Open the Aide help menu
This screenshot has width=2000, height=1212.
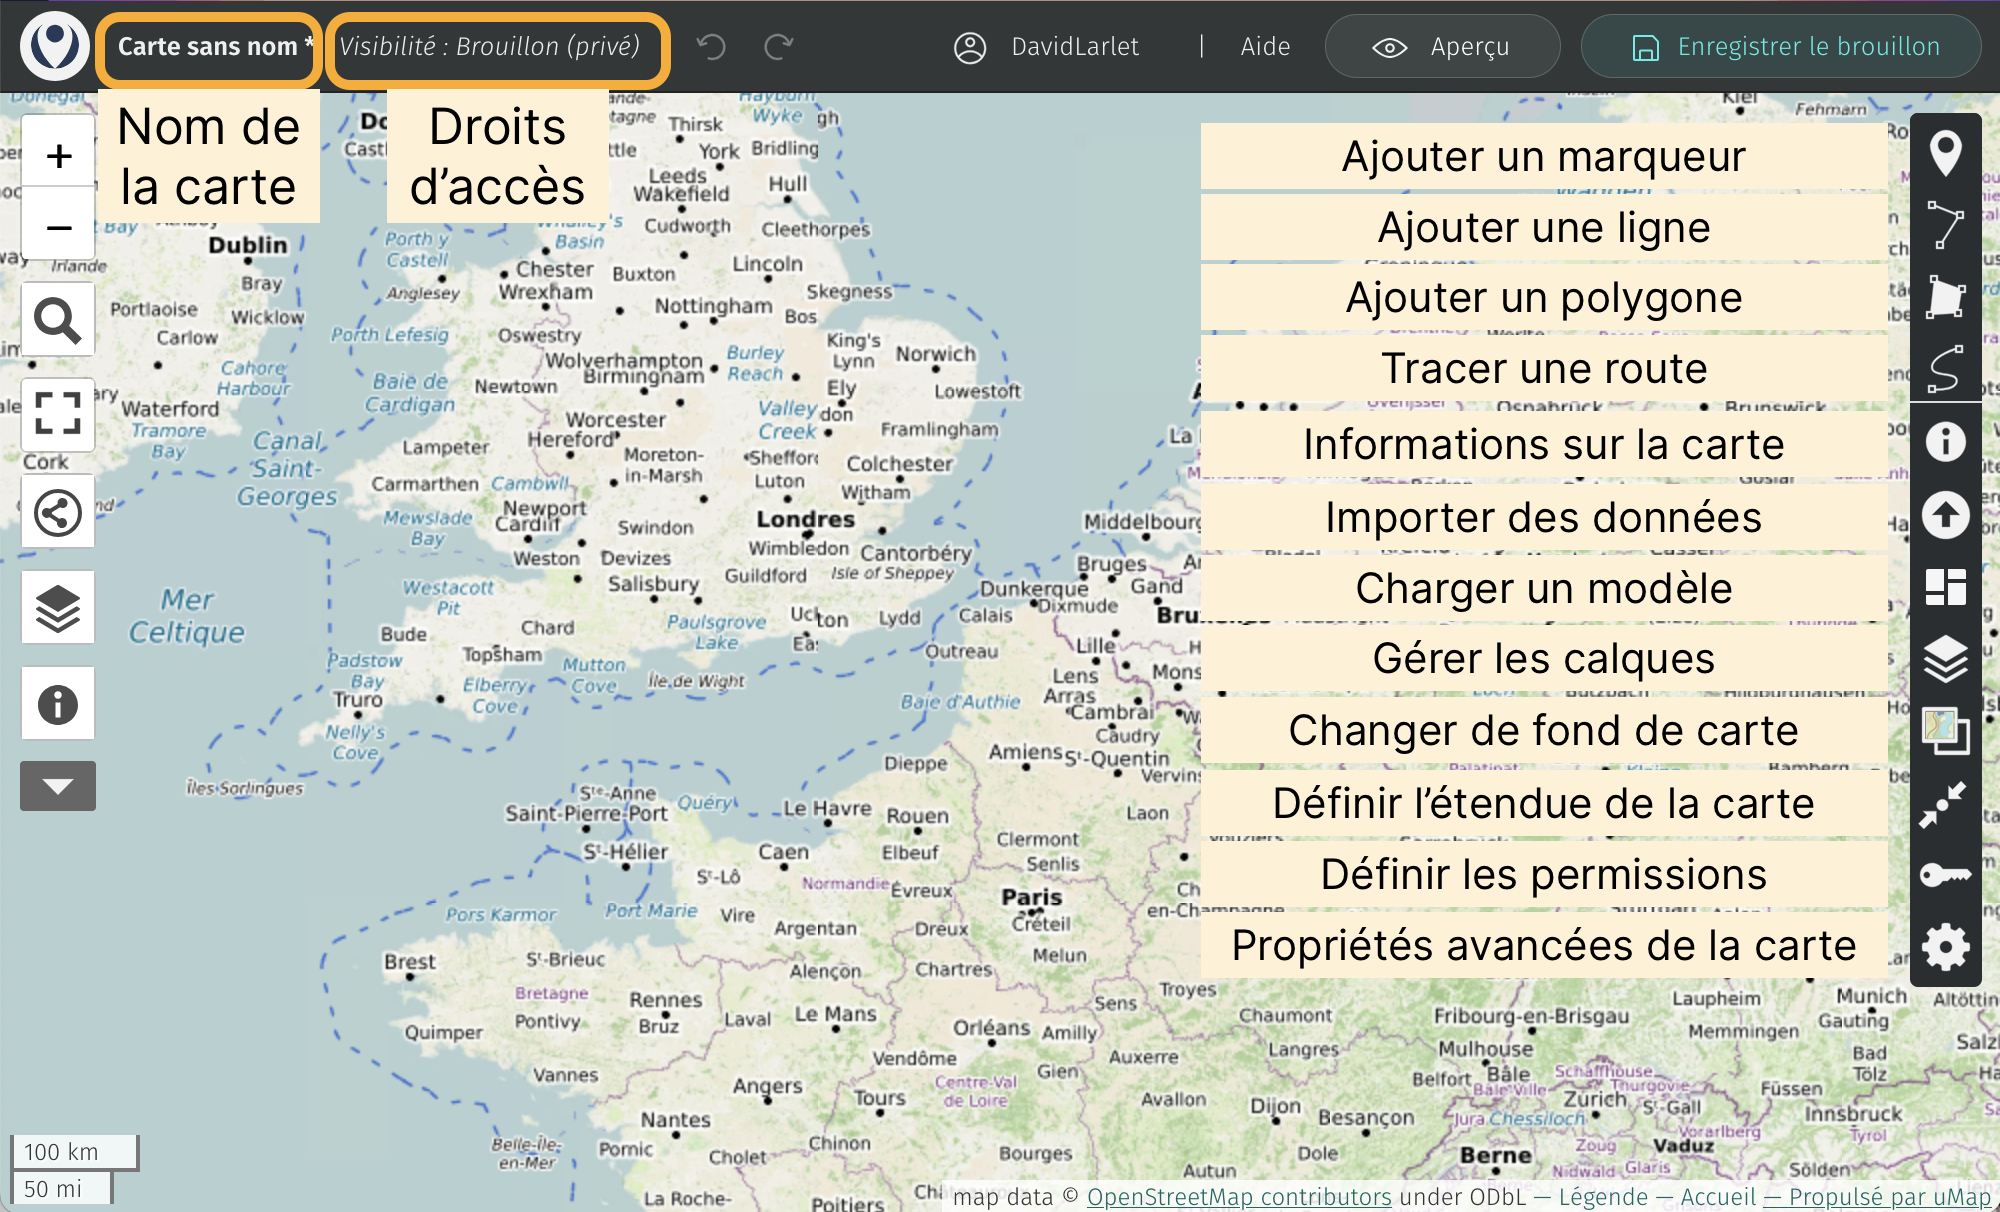1265,47
